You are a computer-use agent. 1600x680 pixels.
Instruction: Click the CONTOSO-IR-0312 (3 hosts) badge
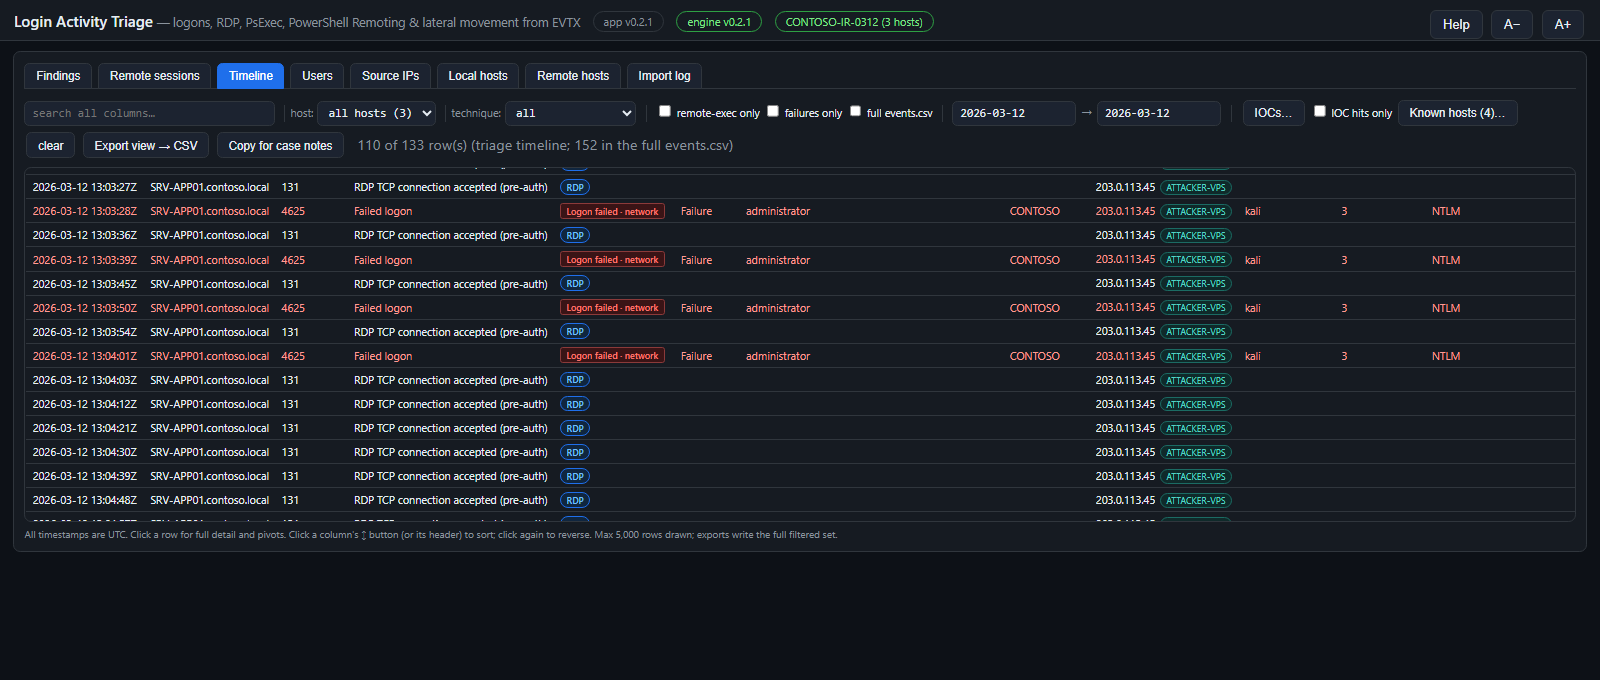pos(854,22)
